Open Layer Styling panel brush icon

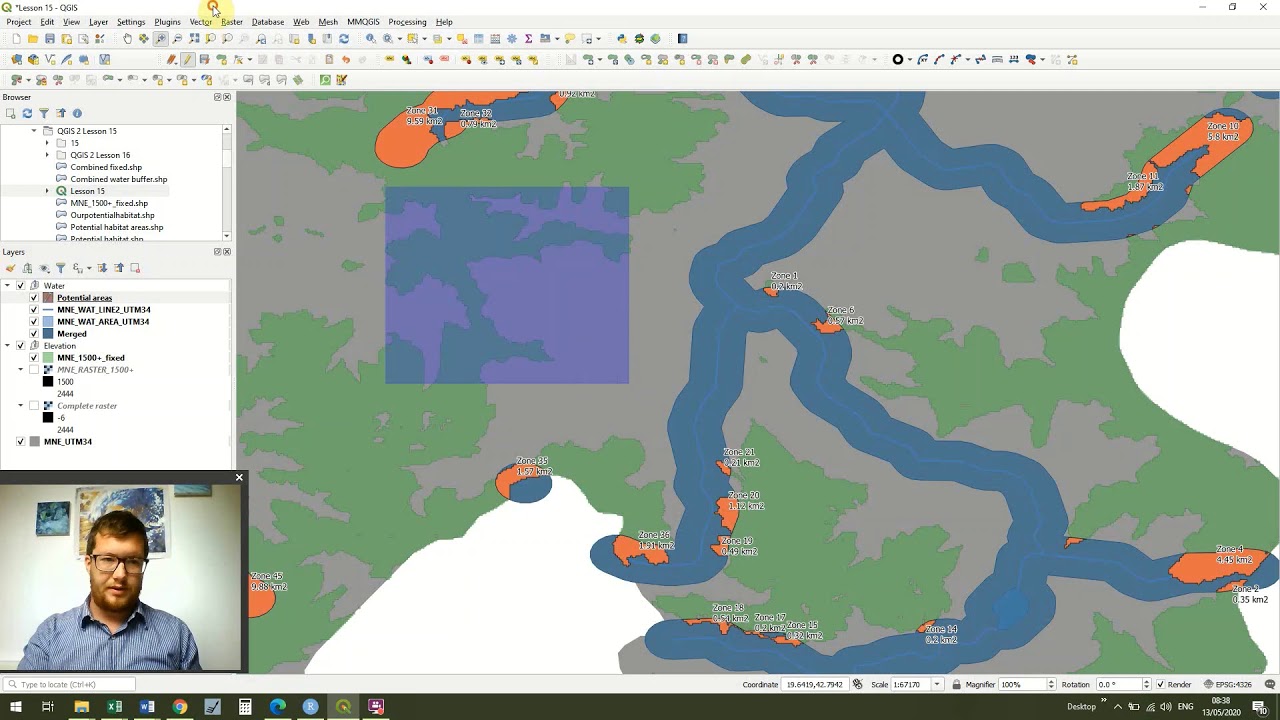[10, 268]
